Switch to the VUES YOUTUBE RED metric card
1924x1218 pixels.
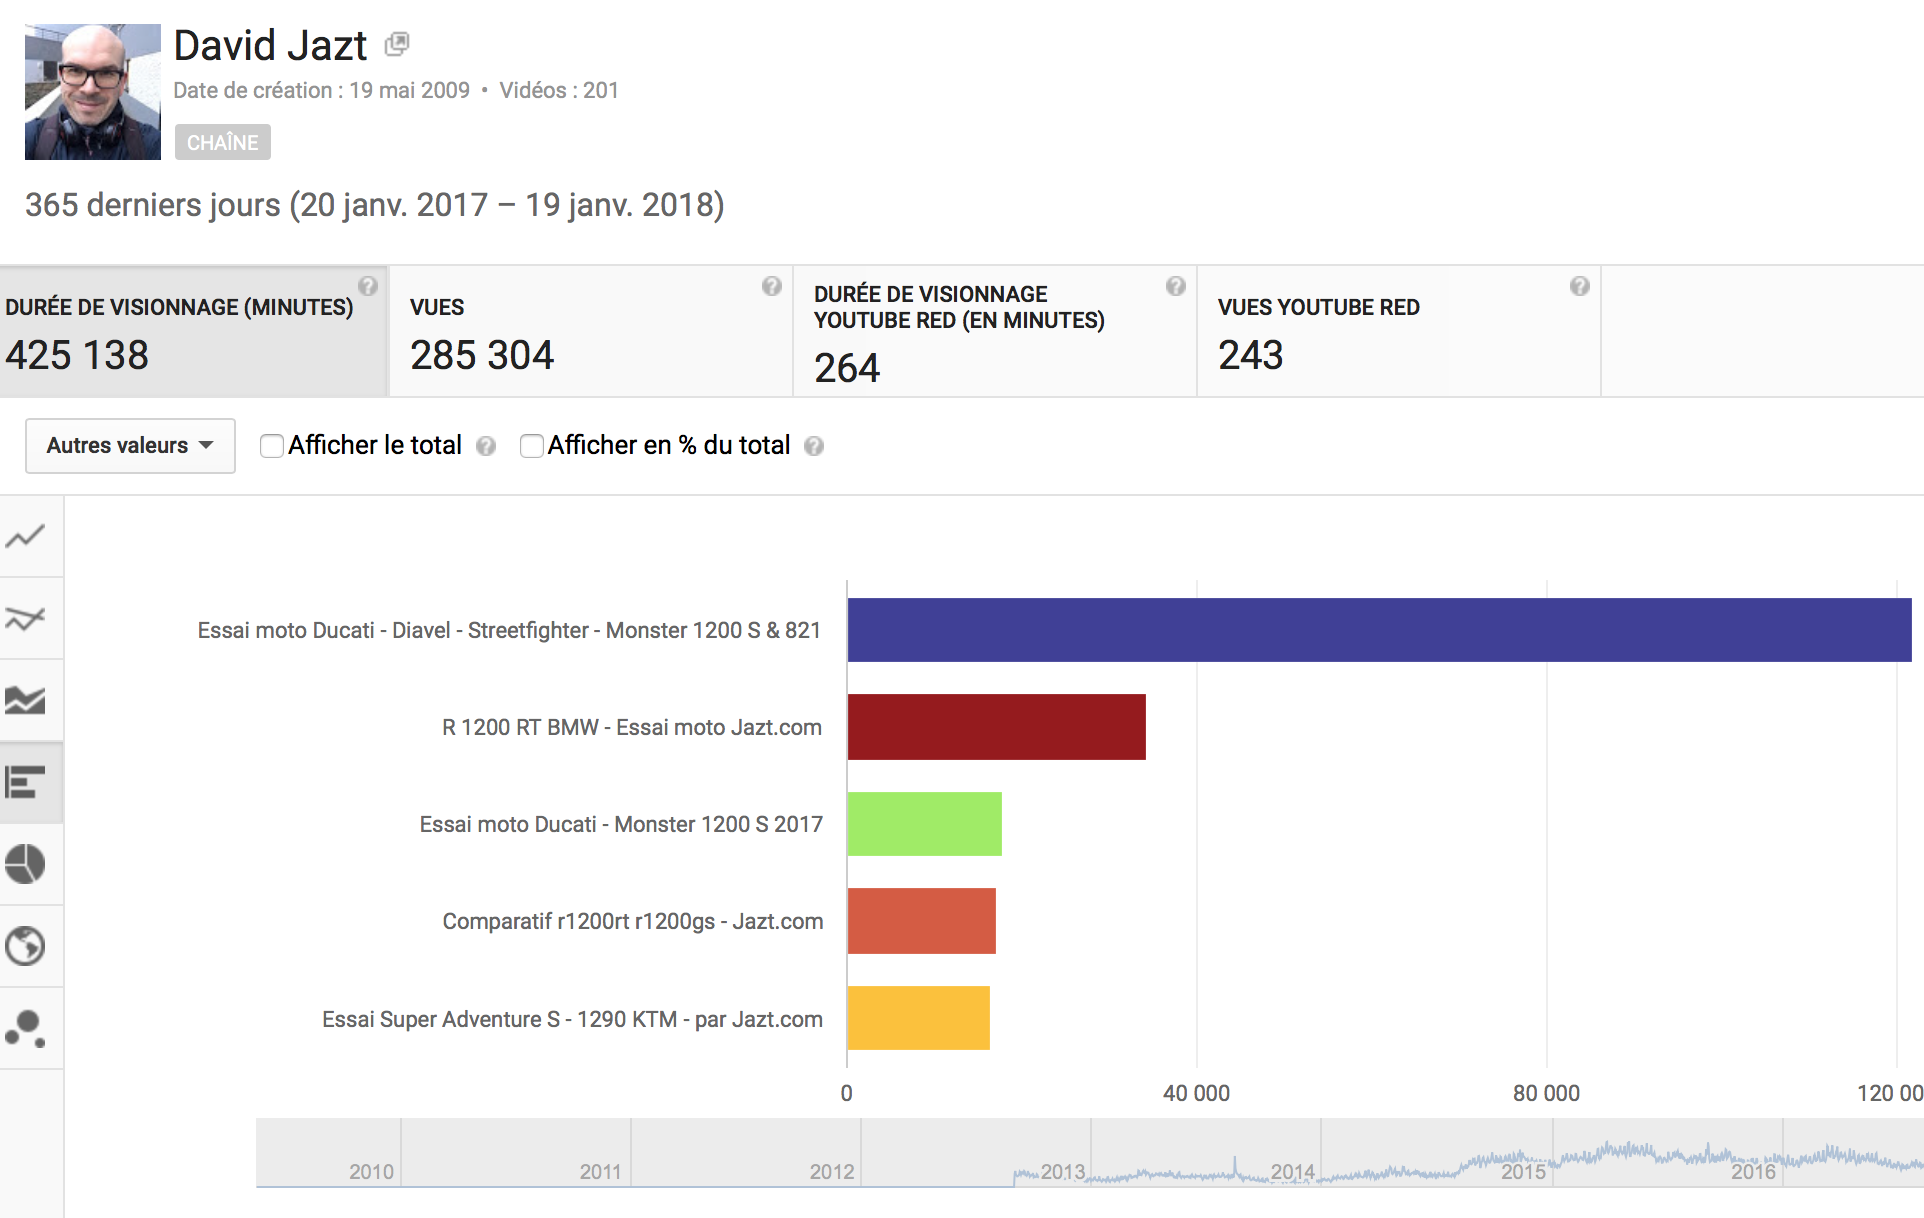coord(1398,330)
